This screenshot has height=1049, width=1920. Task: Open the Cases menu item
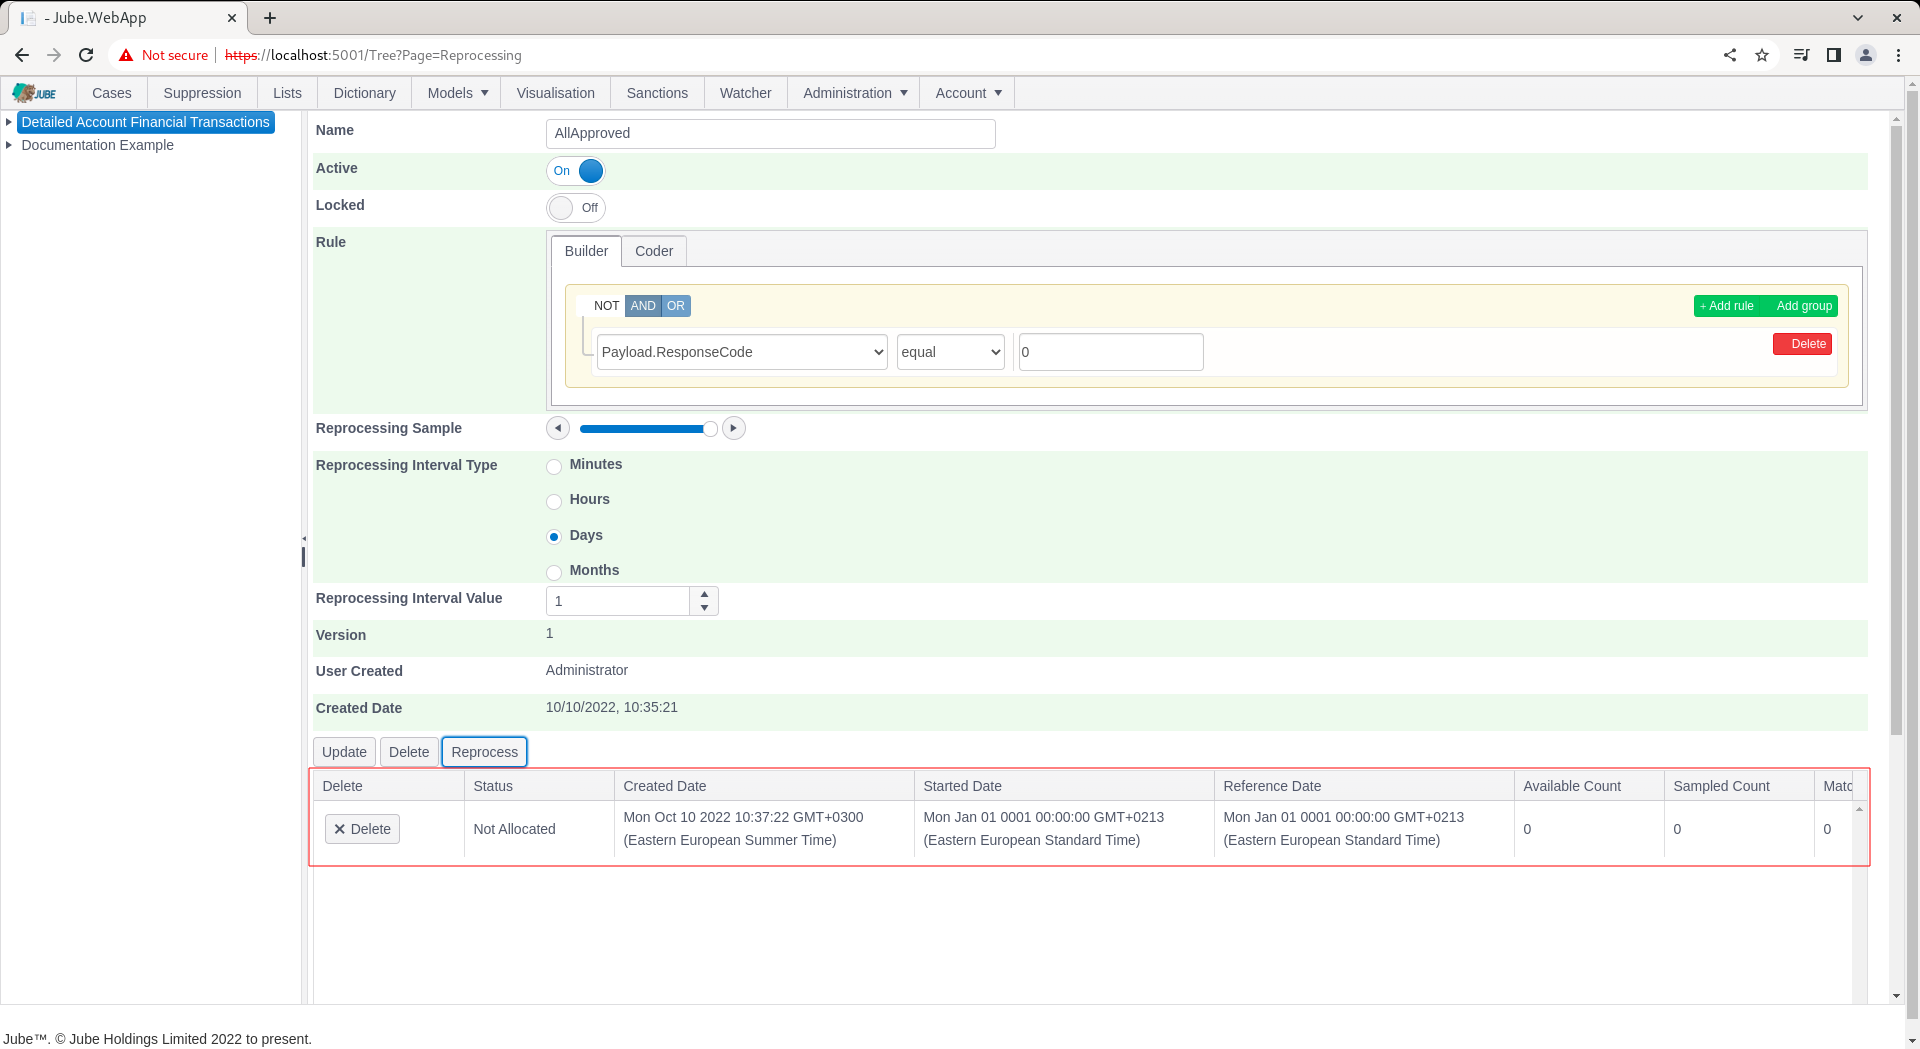(112, 93)
